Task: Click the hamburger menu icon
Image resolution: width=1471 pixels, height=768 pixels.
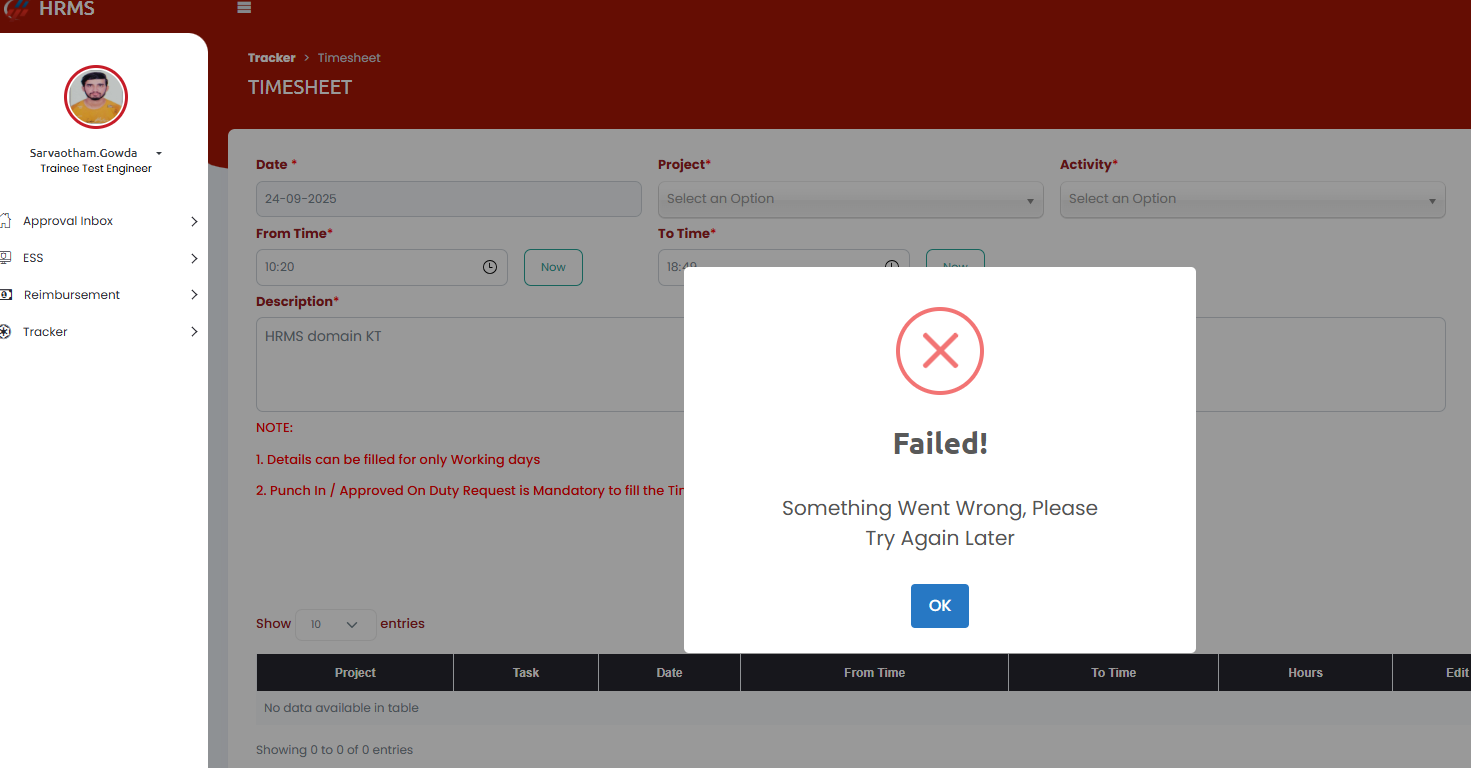Action: coord(244,8)
